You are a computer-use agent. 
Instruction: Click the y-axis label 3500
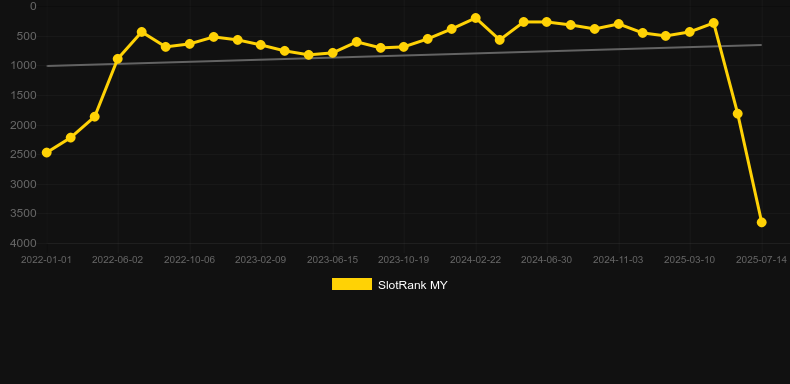click(24, 214)
